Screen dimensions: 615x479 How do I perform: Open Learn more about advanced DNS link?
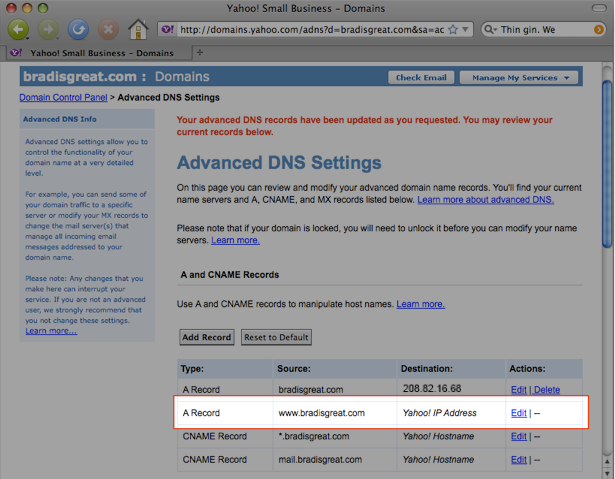[486, 200]
